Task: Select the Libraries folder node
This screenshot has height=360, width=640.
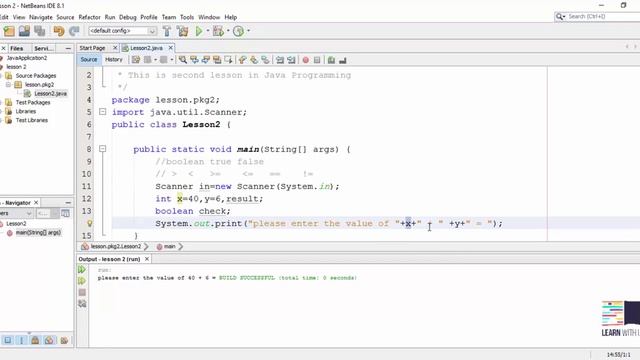Action: tap(26, 111)
